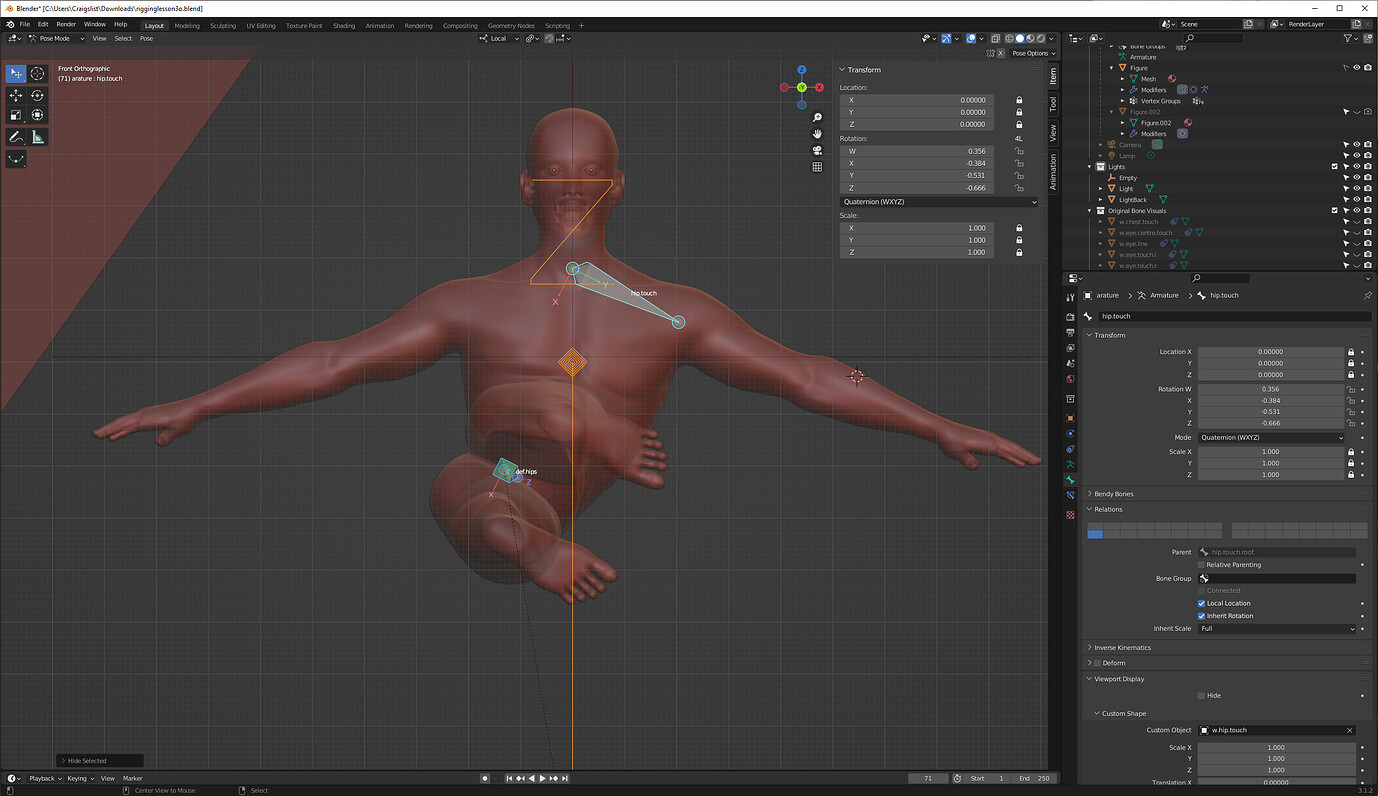
Task: Select the Measure tool
Action: point(37,137)
